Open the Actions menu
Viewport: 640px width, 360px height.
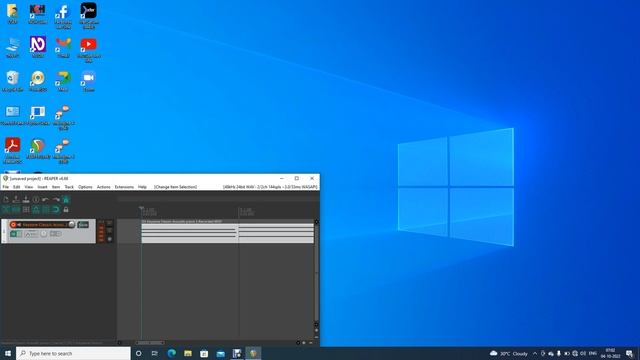(104, 187)
